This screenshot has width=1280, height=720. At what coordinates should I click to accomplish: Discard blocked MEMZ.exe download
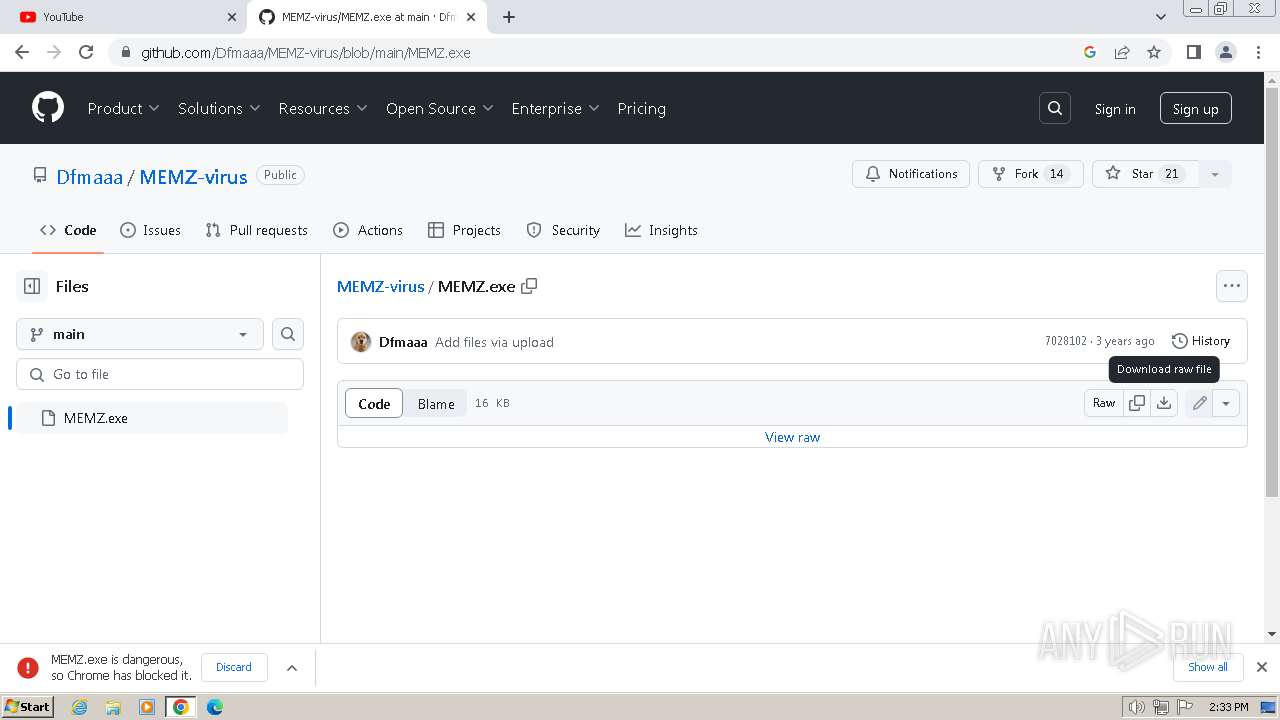[x=234, y=667]
